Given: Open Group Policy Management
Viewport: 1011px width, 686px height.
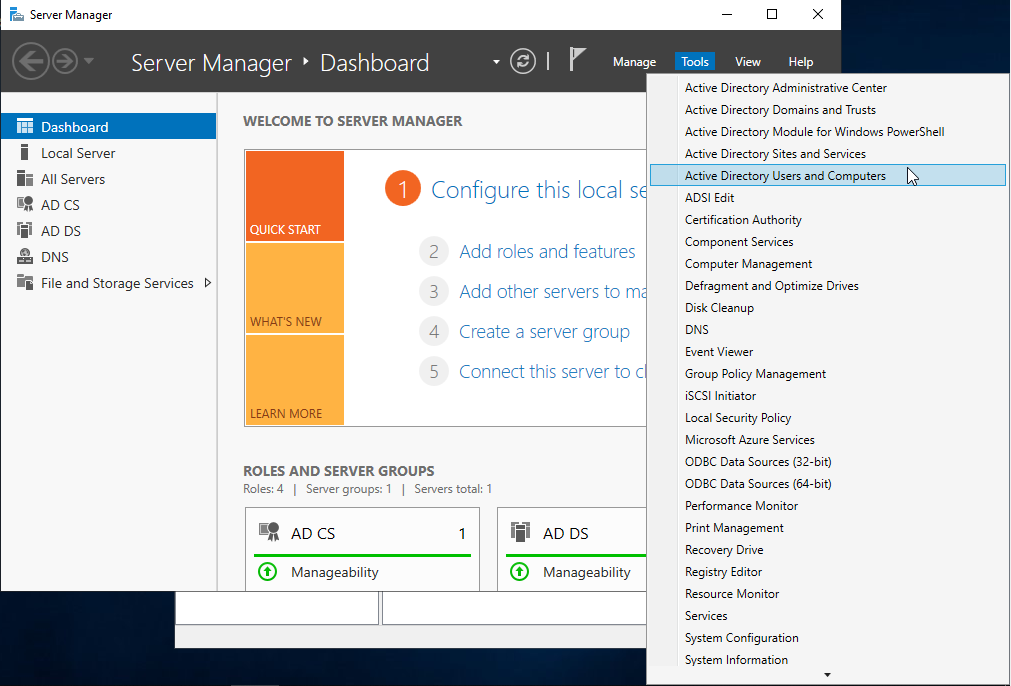Looking at the screenshot, I should tap(827, 373).
